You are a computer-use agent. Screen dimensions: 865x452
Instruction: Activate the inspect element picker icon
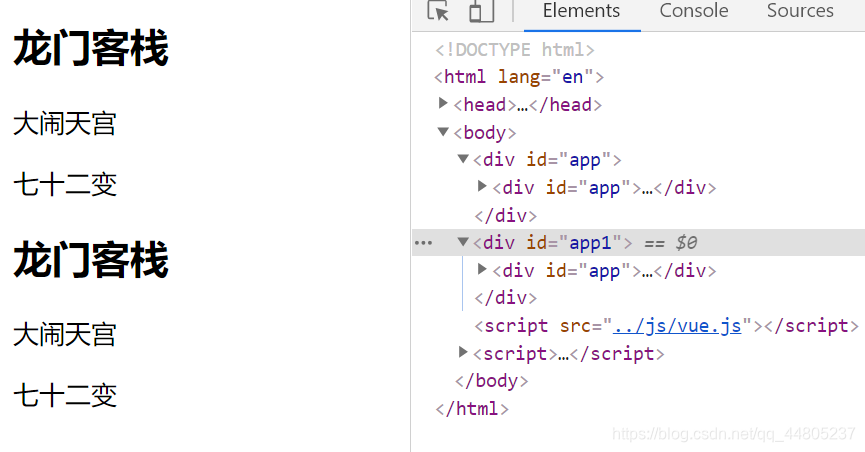click(x=438, y=10)
